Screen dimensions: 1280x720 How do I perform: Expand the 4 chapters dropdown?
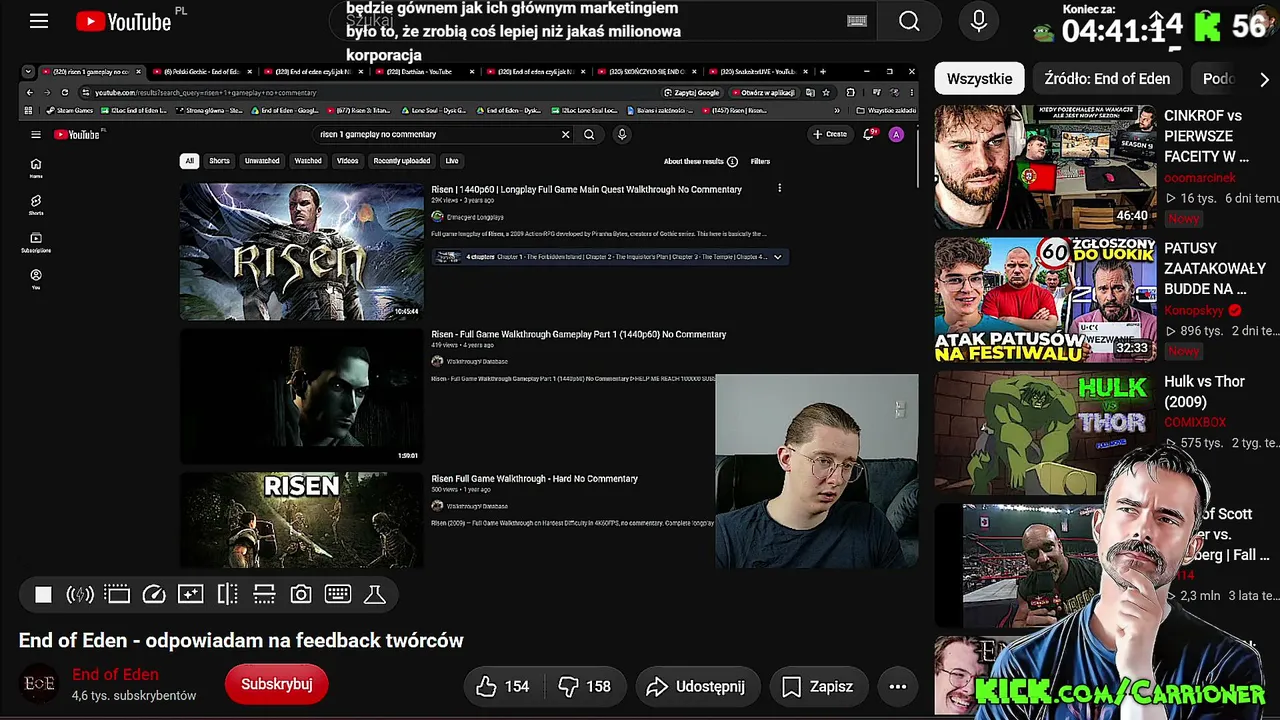coord(777,257)
